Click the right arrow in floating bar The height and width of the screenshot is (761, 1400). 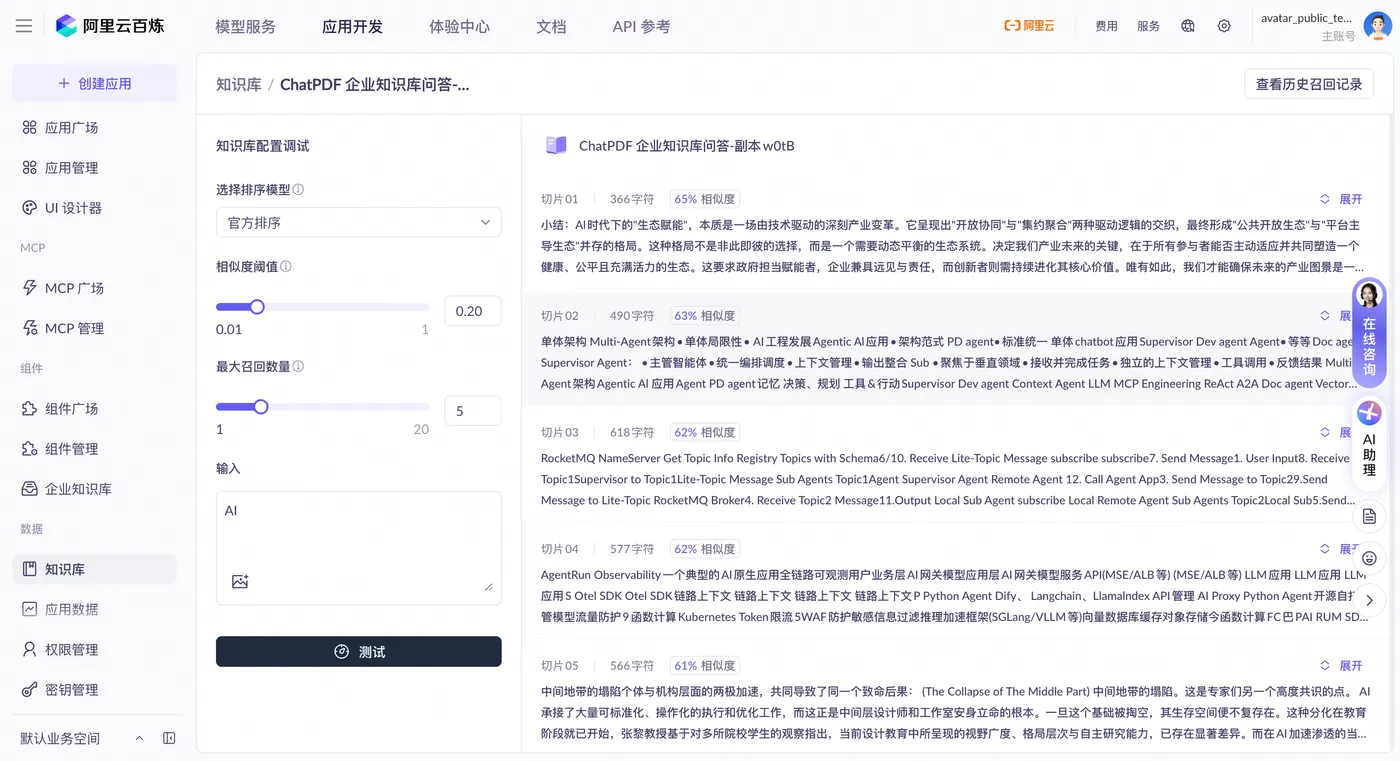(1370, 600)
